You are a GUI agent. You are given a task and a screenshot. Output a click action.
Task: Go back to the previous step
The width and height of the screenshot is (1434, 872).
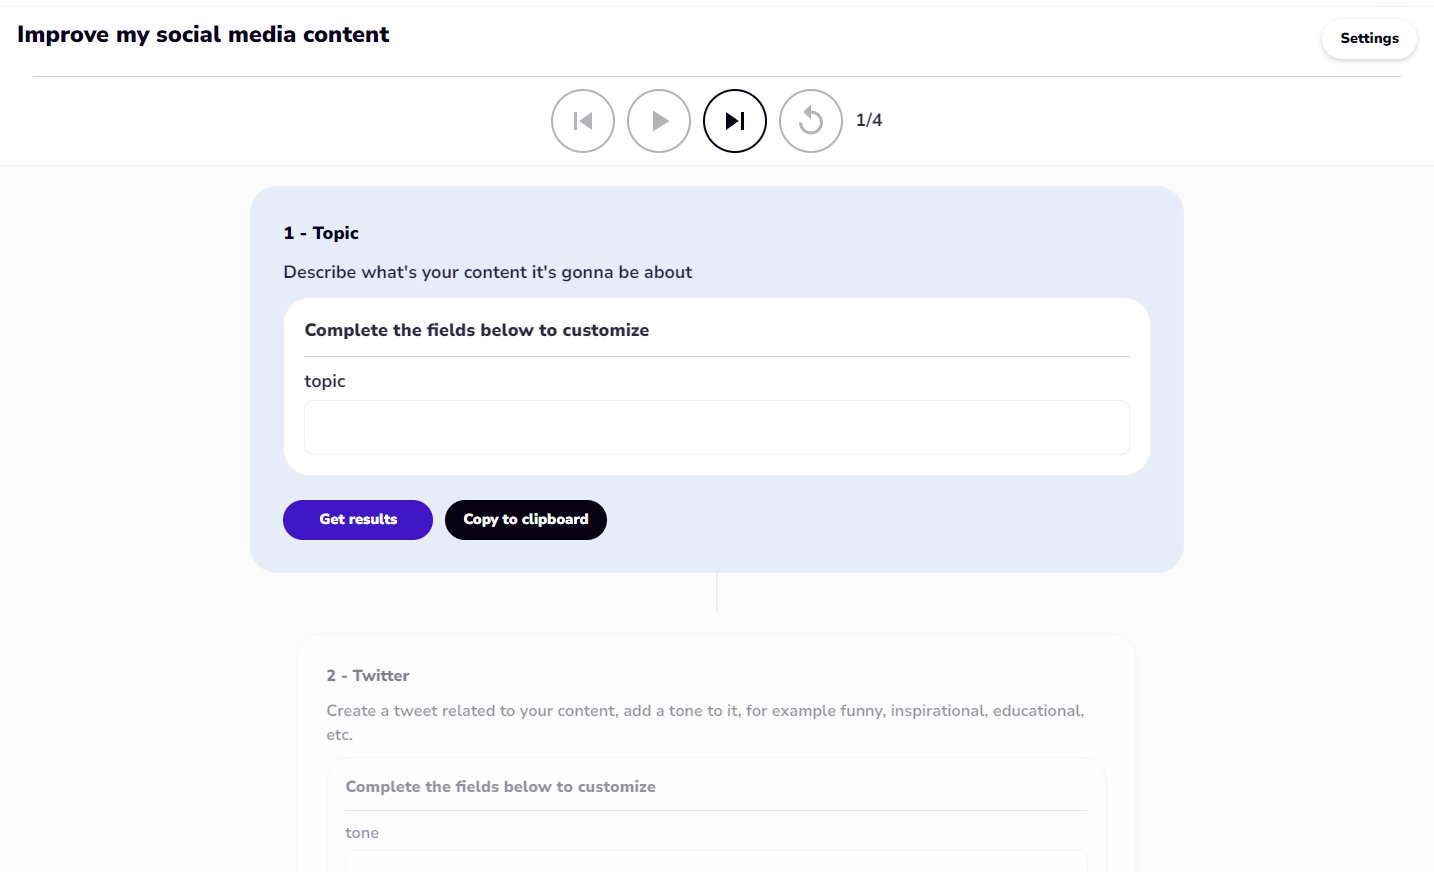click(583, 121)
